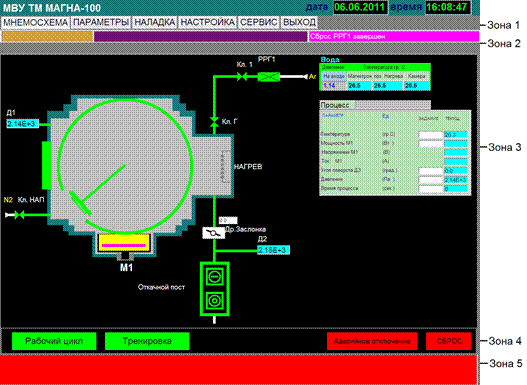The width and height of the screenshot is (527, 385).
Task: Click the red СБРОС button
Action: pyautogui.click(x=449, y=341)
